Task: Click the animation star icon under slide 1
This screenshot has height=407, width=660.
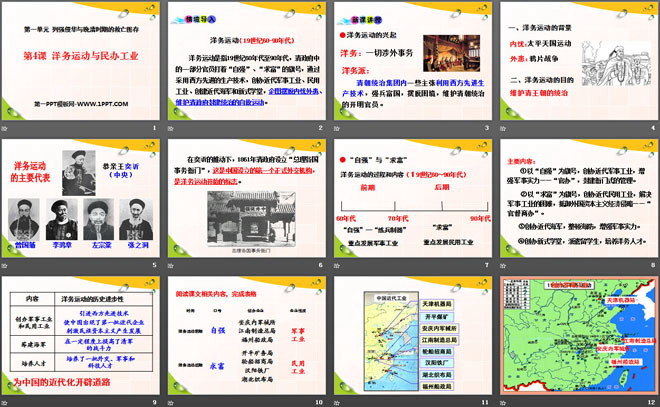Action: pyautogui.click(x=5, y=128)
